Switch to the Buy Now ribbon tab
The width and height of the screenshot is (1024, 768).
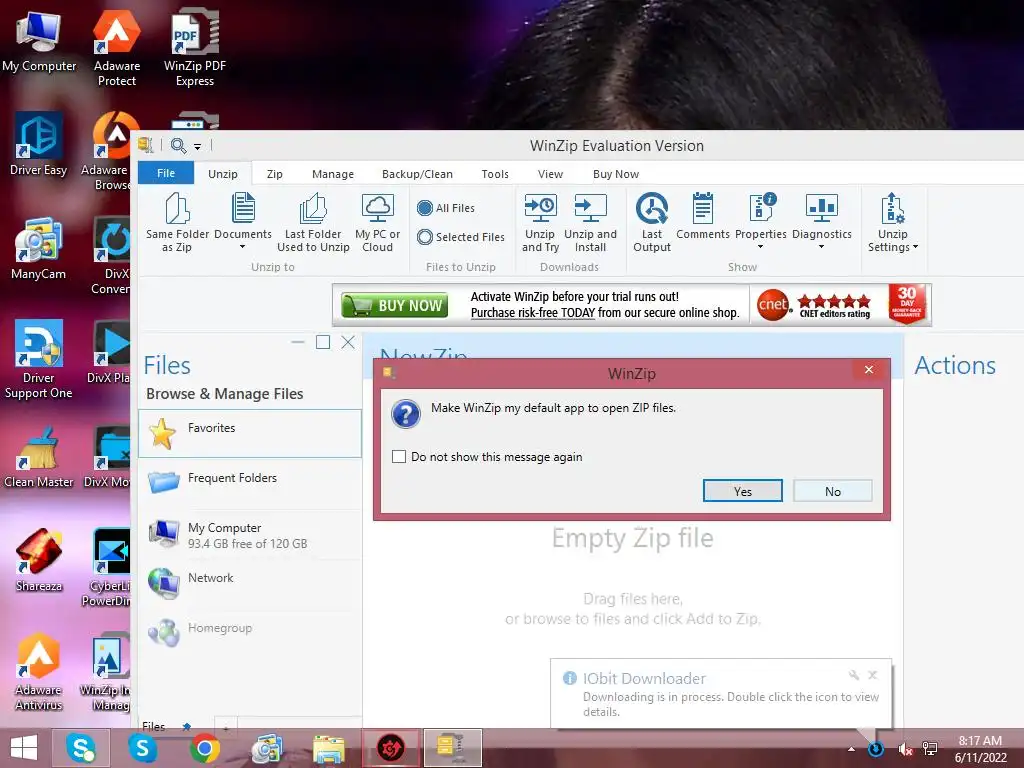pyautogui.click(x=616, y=174)
